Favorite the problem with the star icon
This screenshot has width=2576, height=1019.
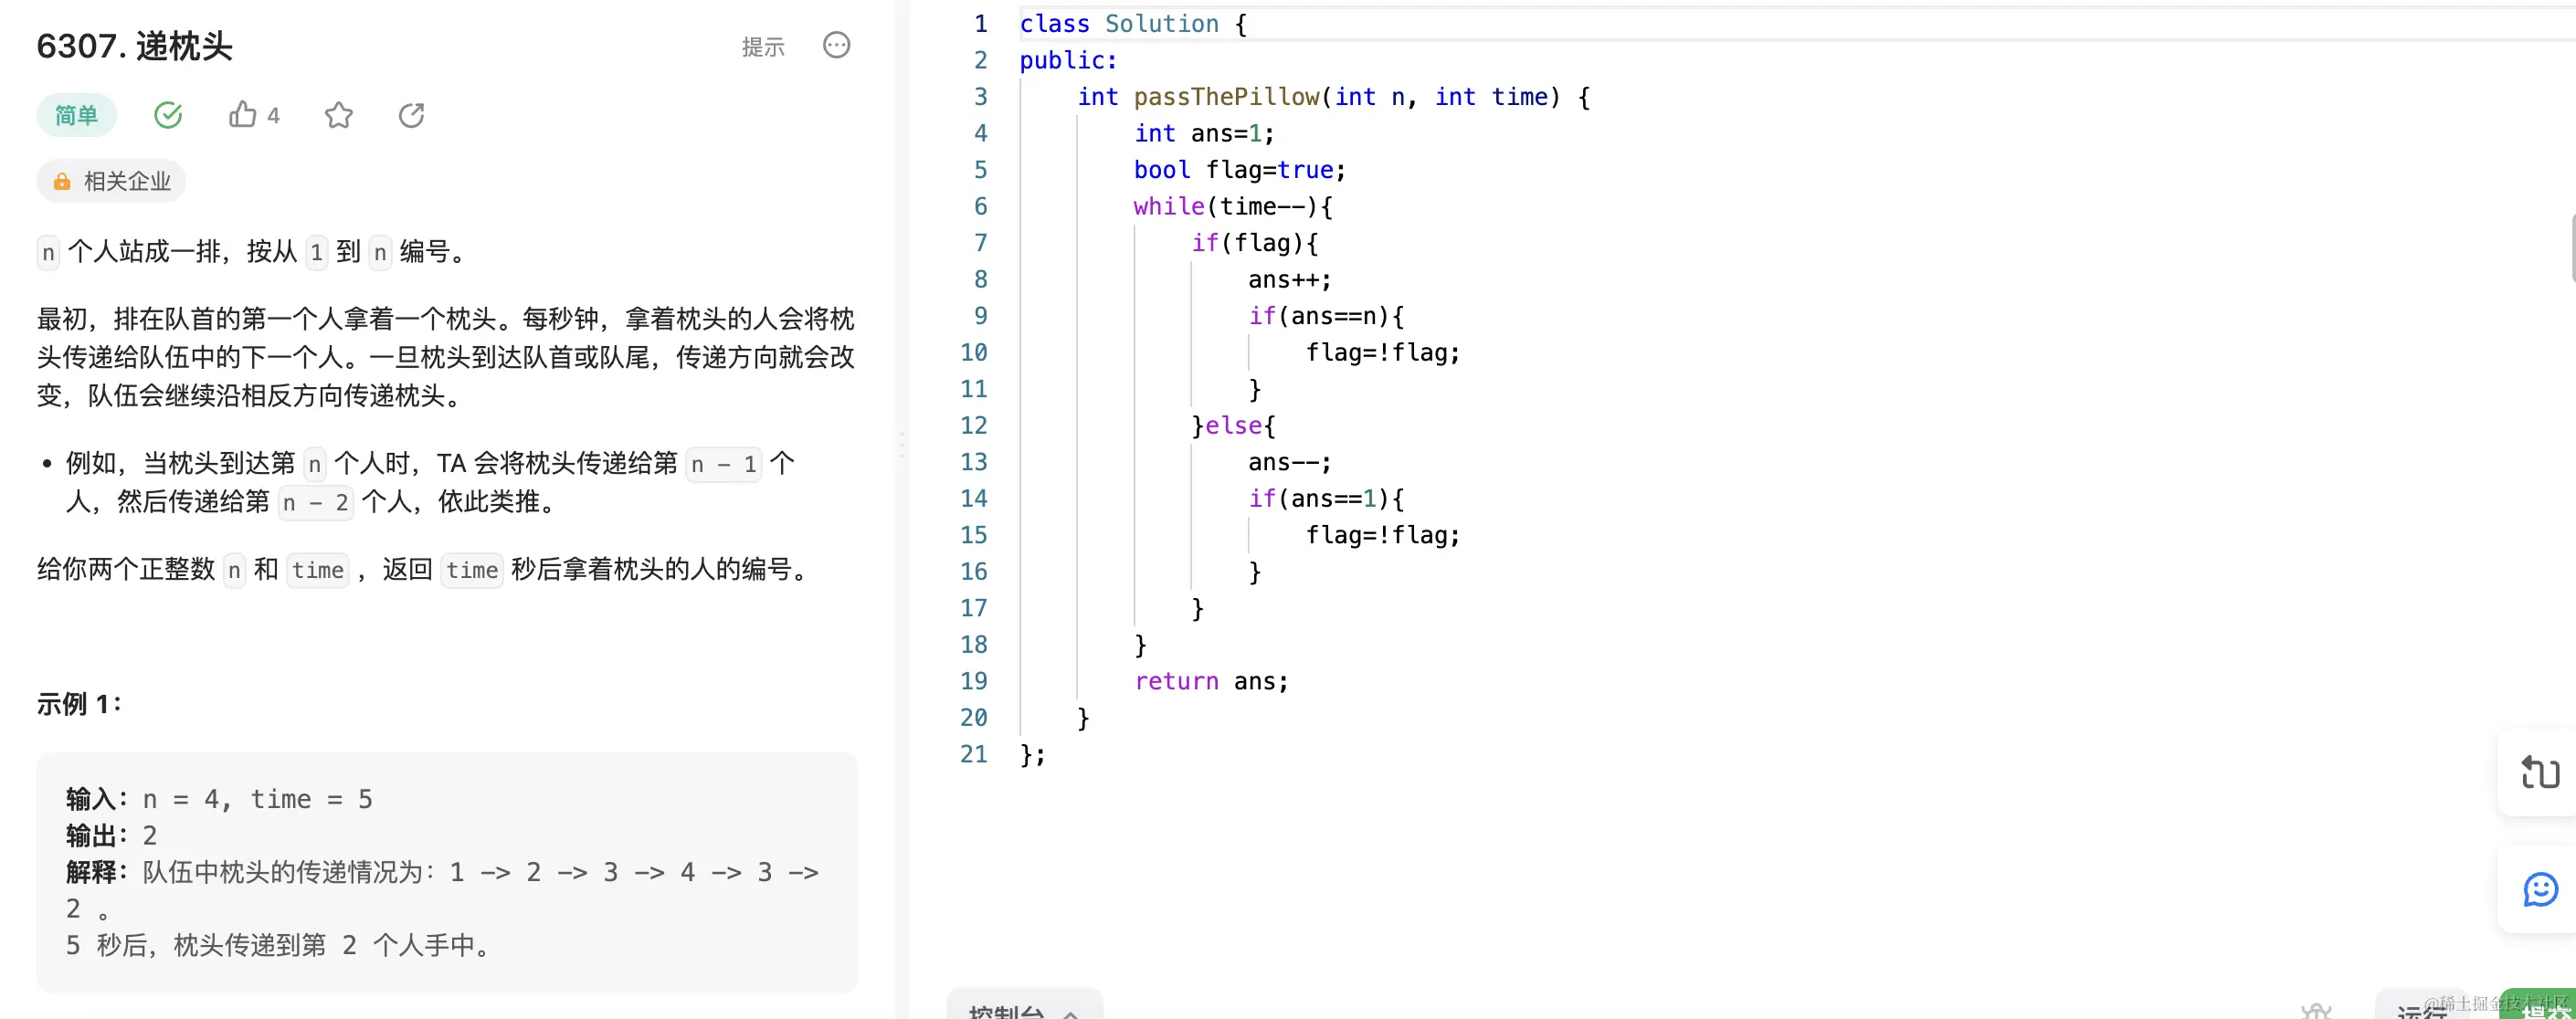pyautogui.click(x=339, y=115)
